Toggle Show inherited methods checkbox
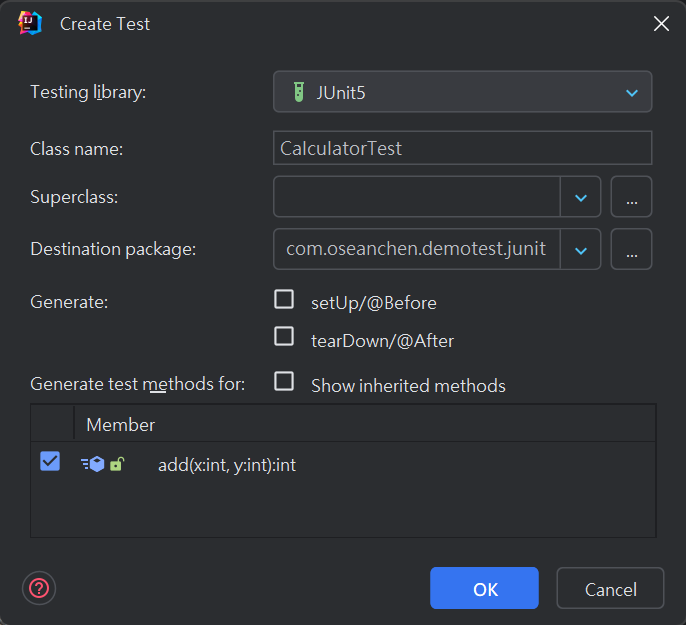This screenshot has width=686, height=625. click(x=285, y=382)
